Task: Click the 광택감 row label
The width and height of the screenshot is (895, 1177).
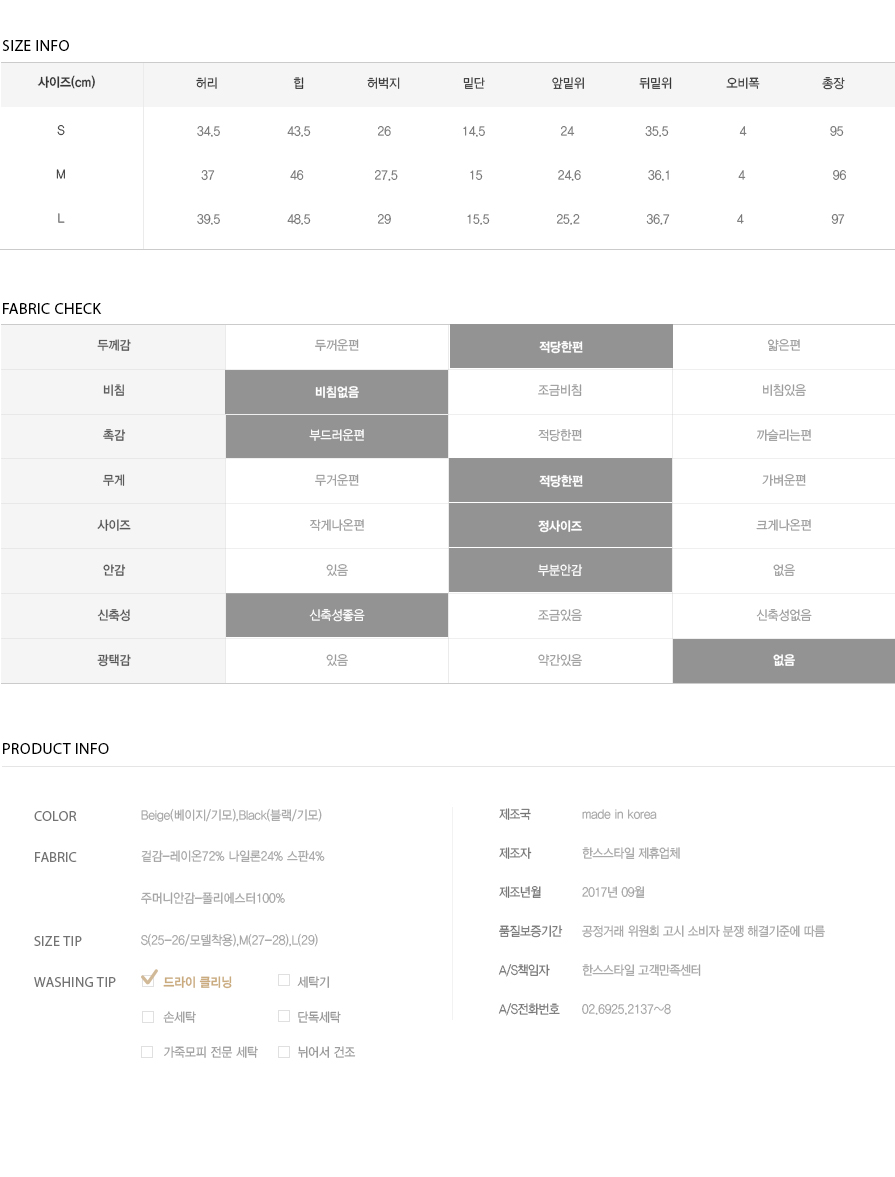Action: 113,661
